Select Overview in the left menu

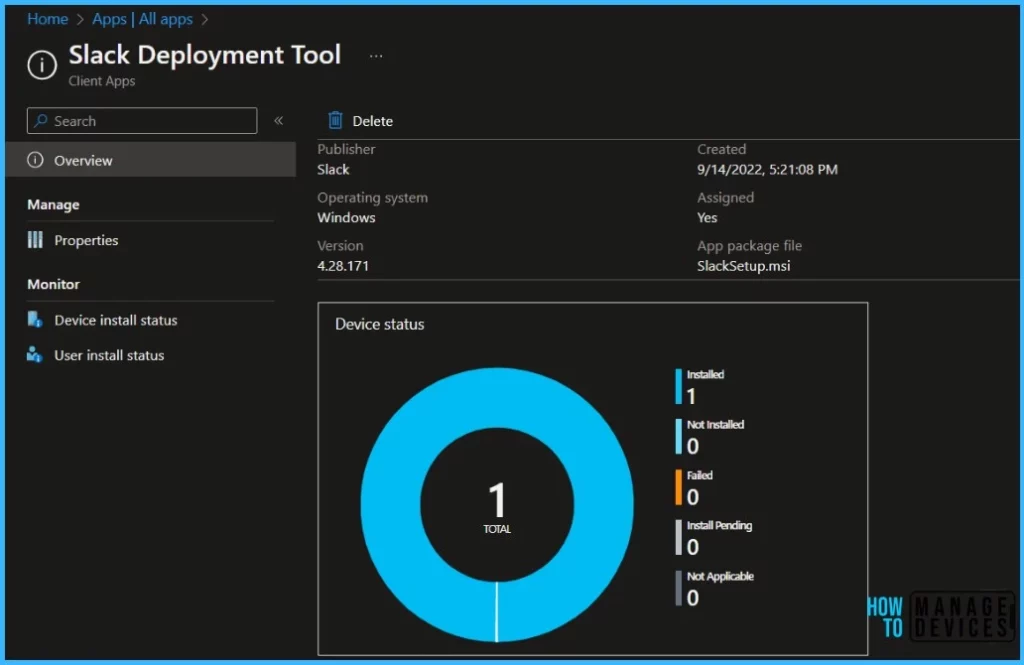click(x=151, y=160)
